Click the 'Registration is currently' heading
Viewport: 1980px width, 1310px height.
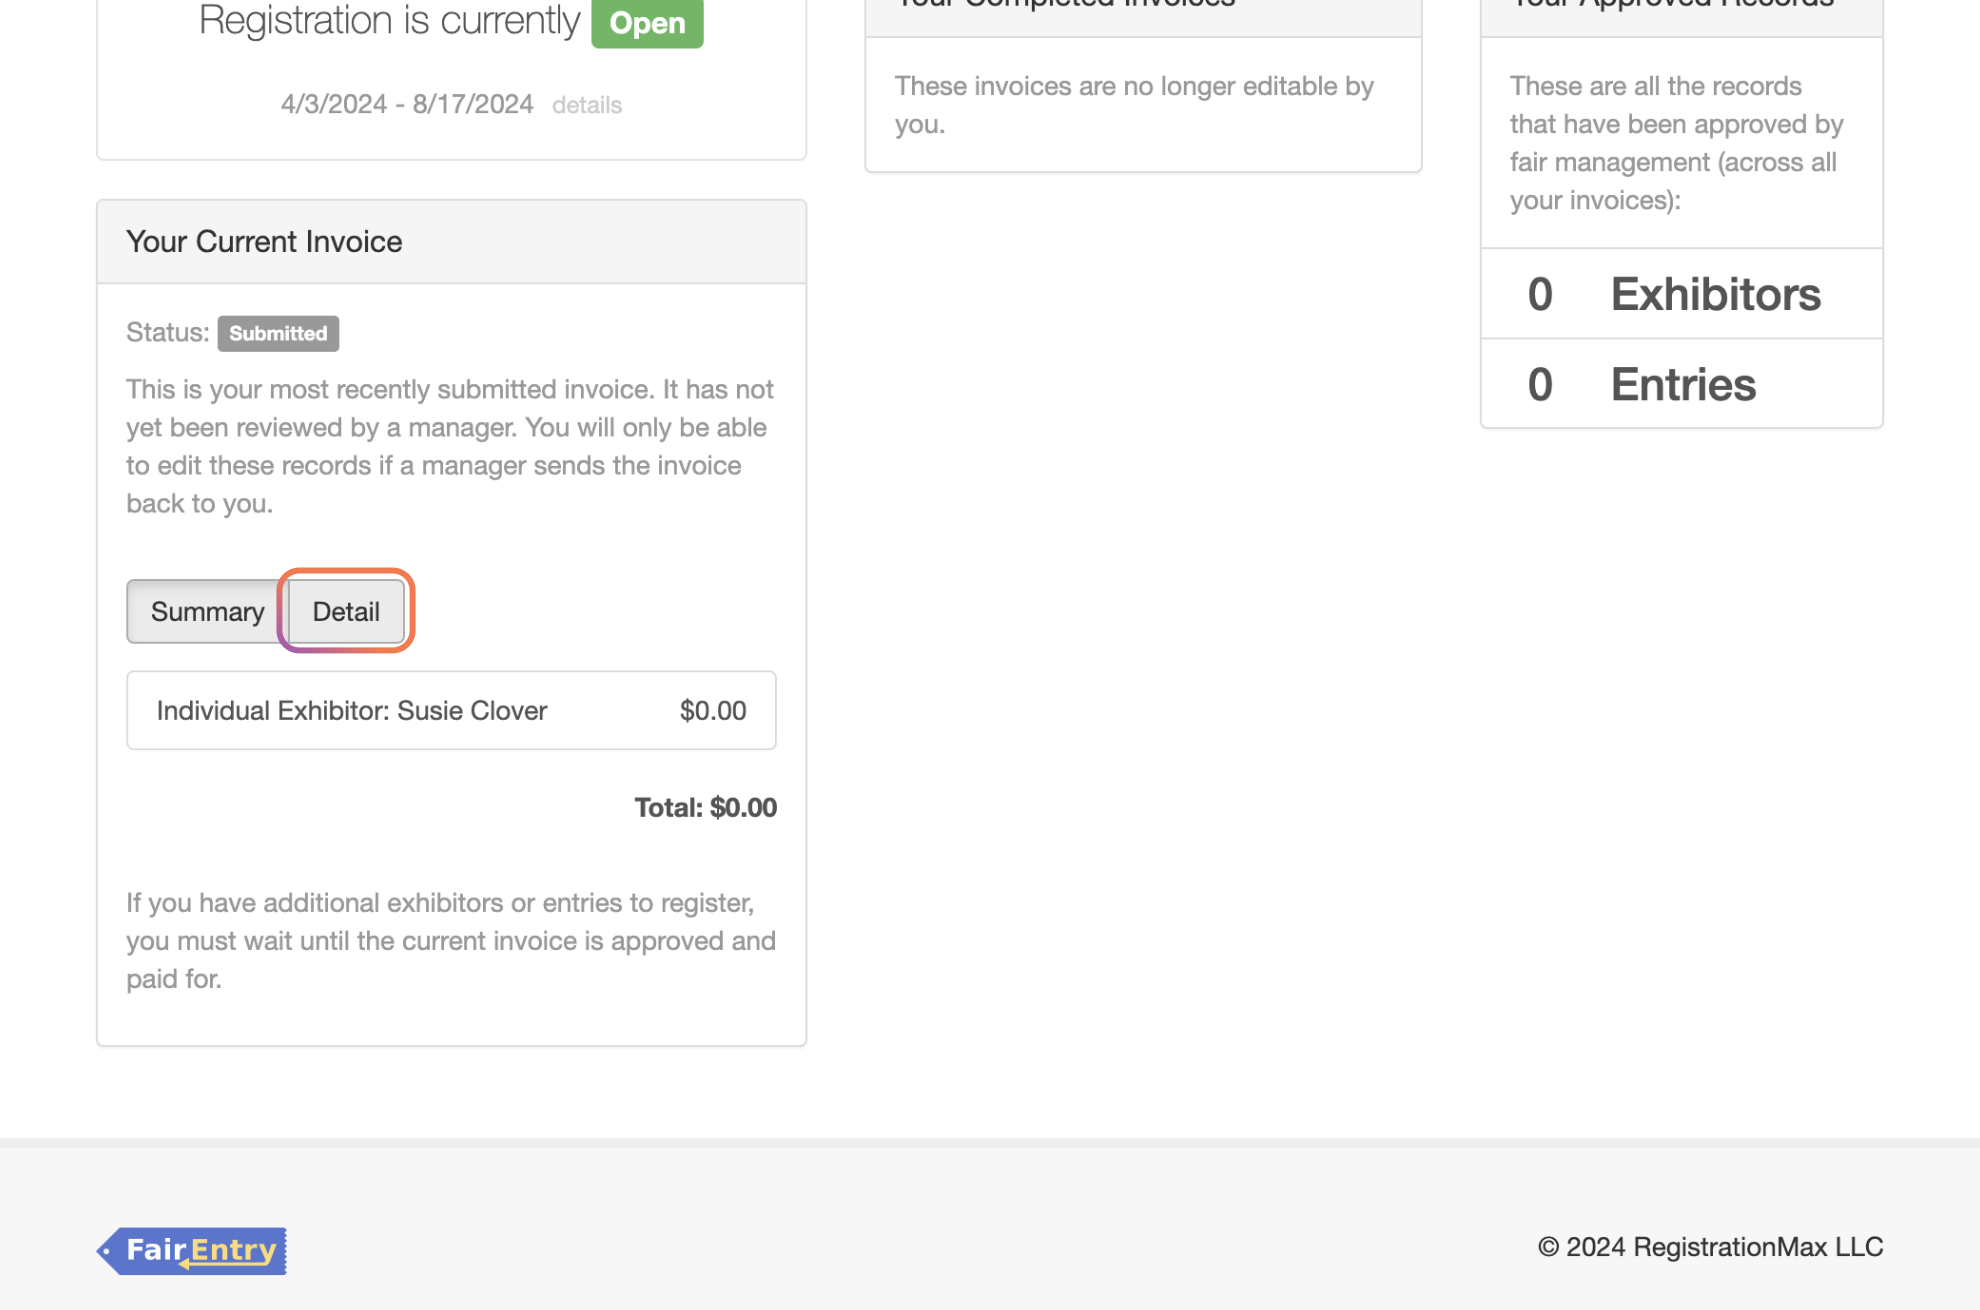pos(389,20)
